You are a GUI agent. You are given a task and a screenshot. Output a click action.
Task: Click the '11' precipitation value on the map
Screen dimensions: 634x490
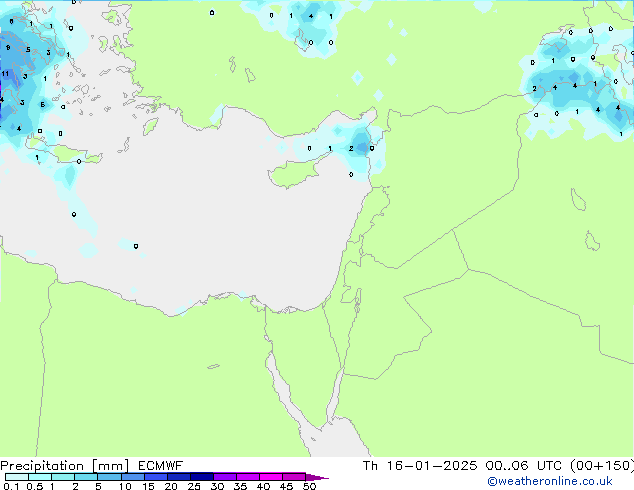click(x=5, y=74)
